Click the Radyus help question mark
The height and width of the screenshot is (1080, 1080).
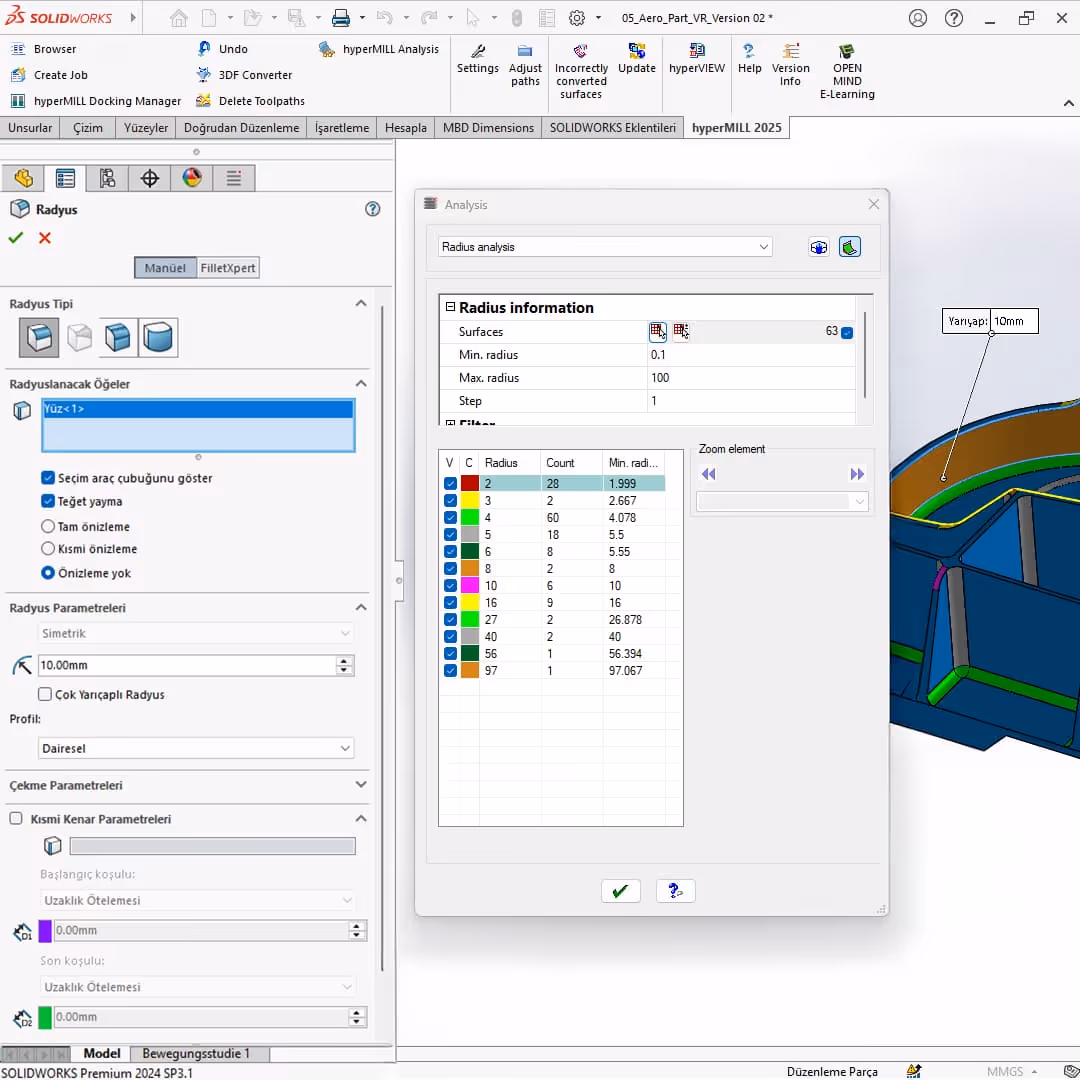point(373,209)
